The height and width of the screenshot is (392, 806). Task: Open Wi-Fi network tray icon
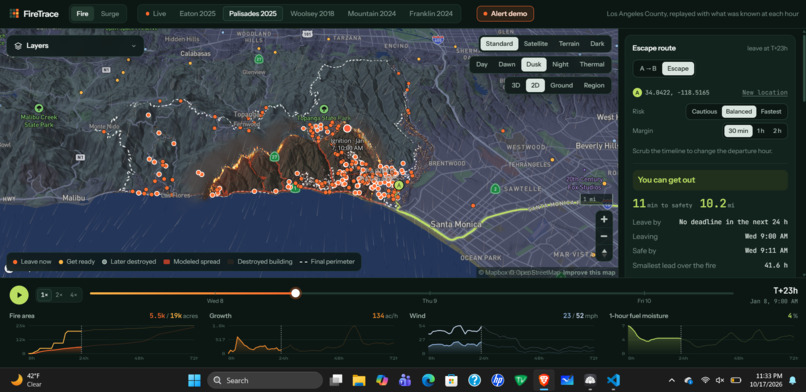pyautogui.click(x=705, y=380)
